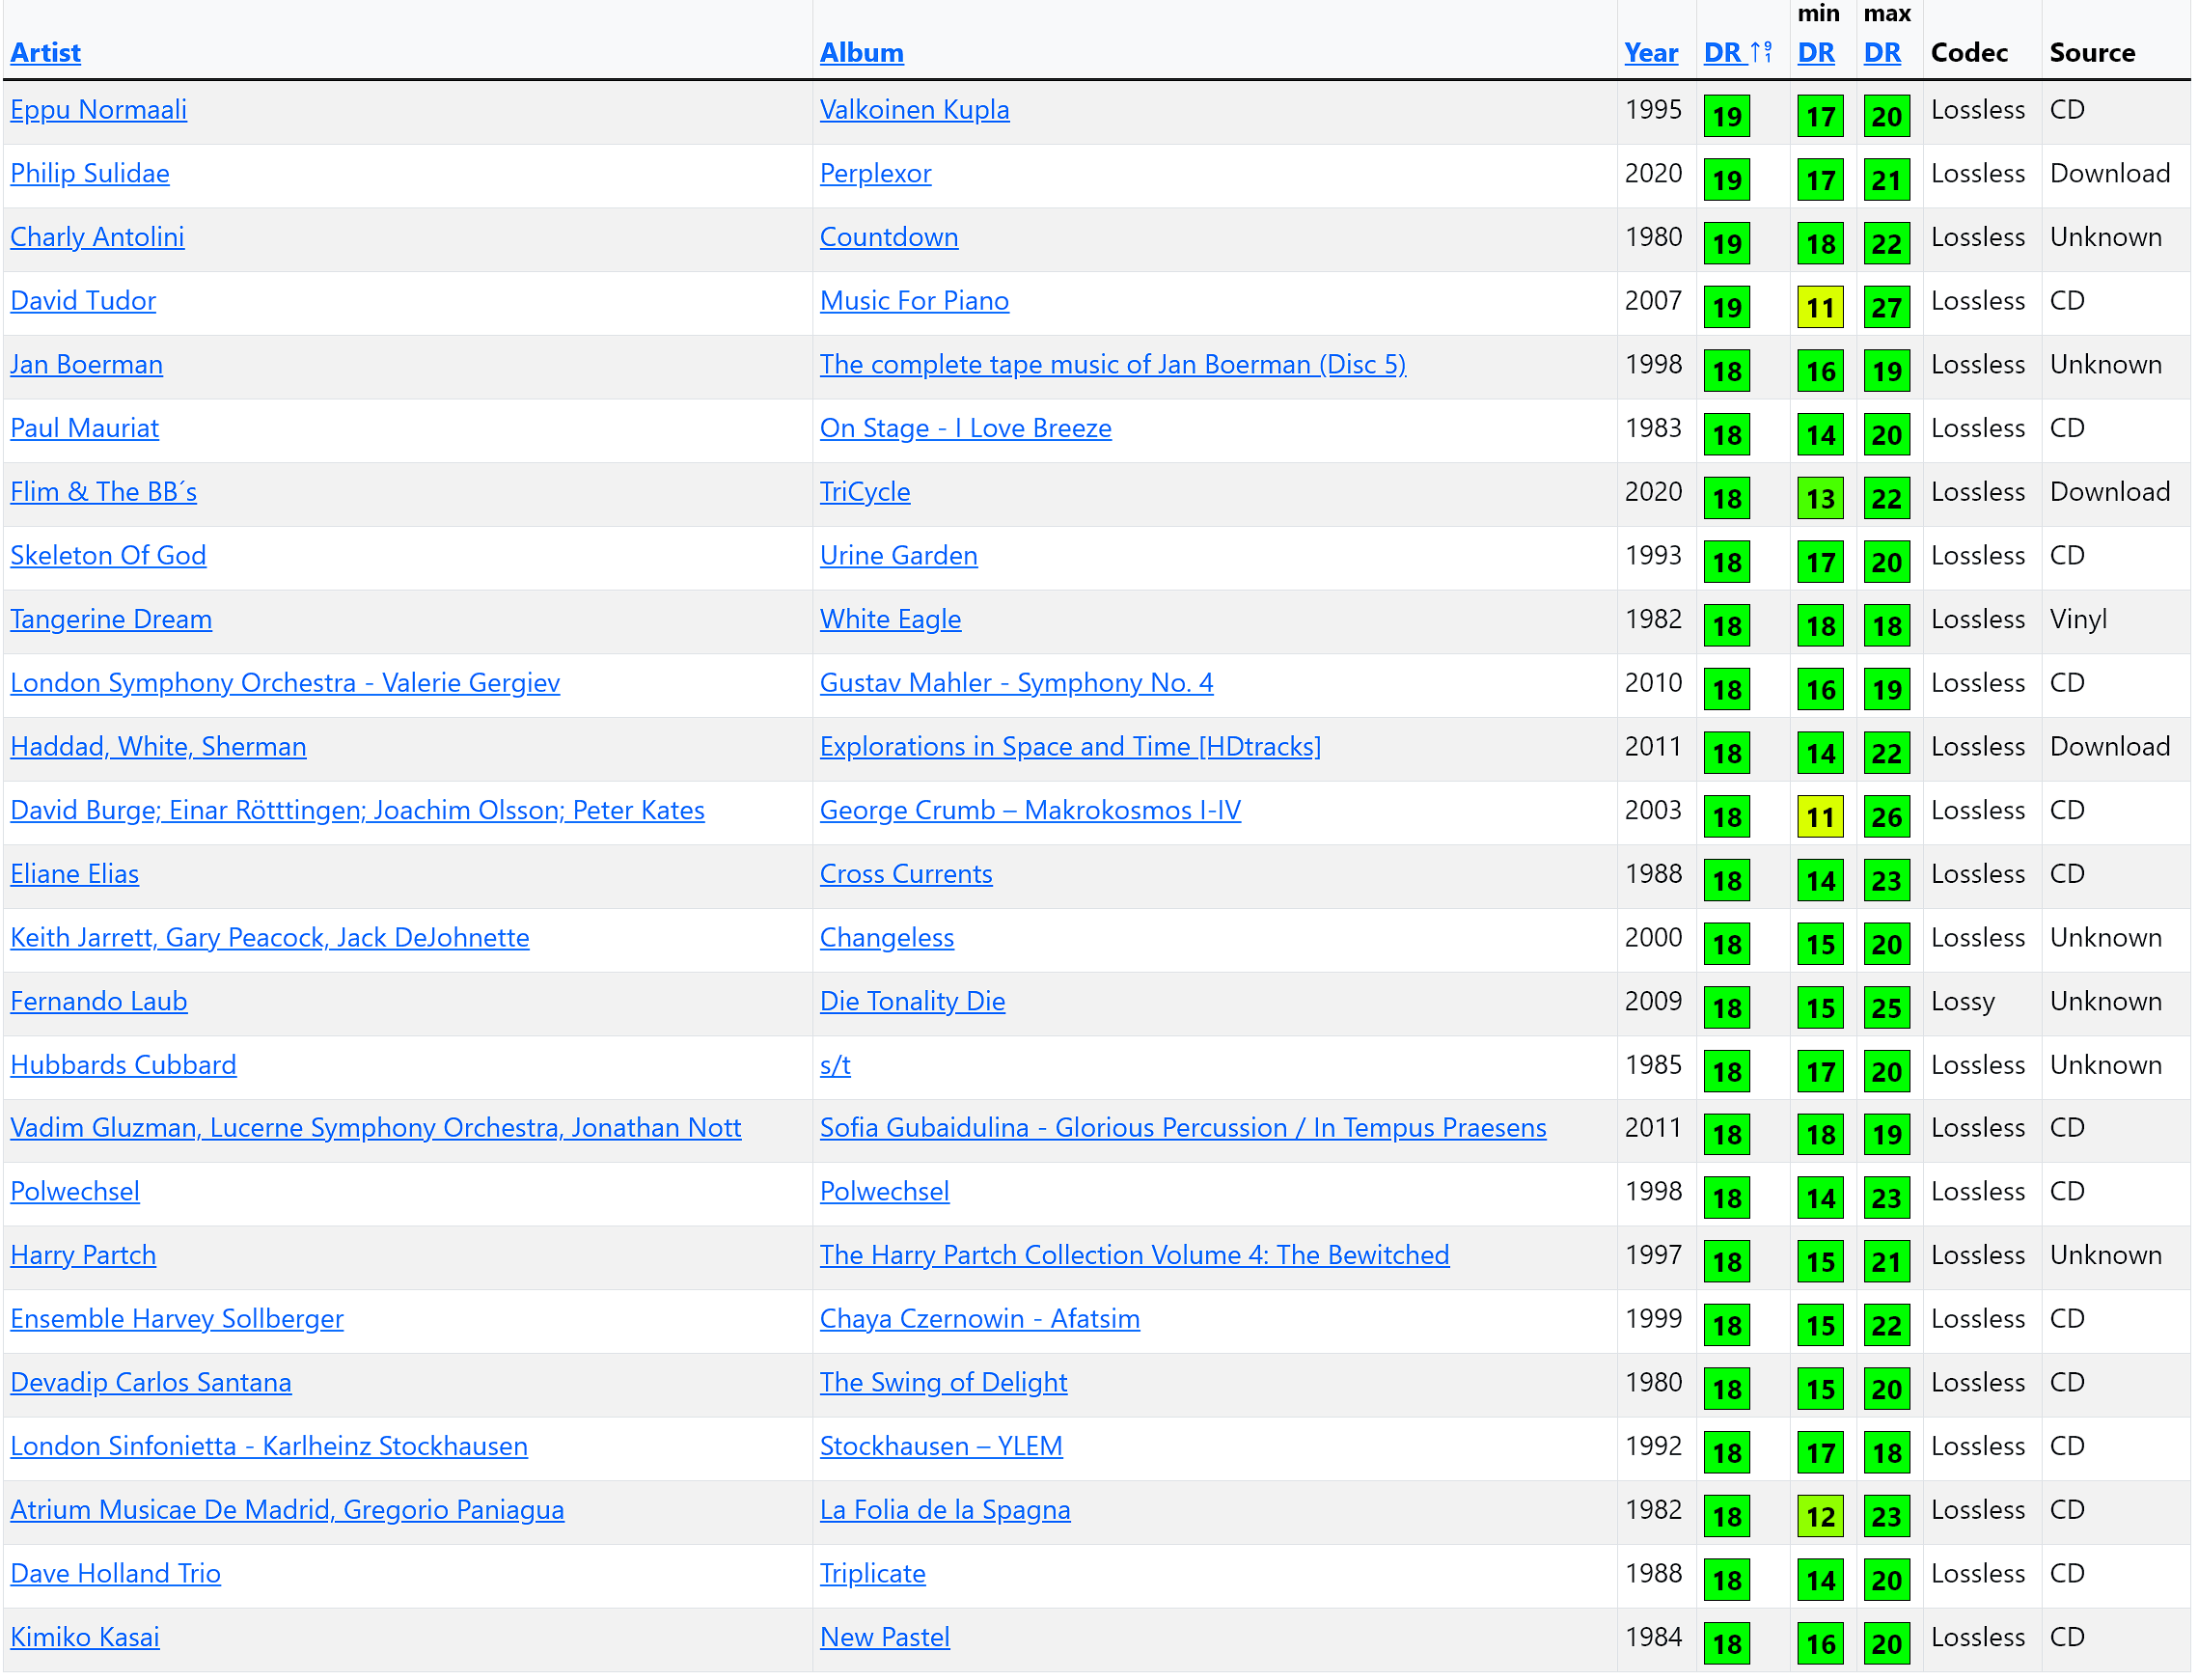Open artist Charly Antolini

click(97, 237)
